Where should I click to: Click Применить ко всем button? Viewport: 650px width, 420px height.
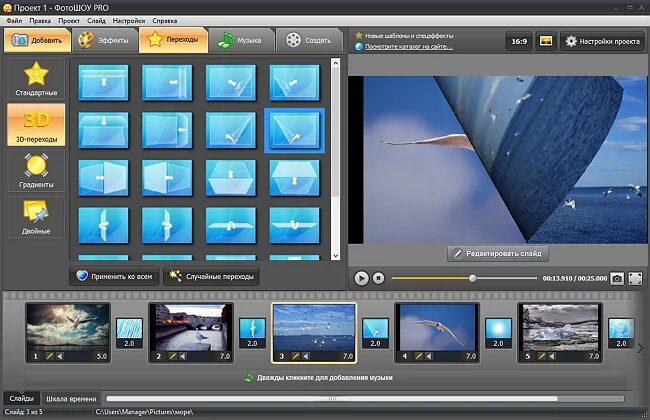114,276
